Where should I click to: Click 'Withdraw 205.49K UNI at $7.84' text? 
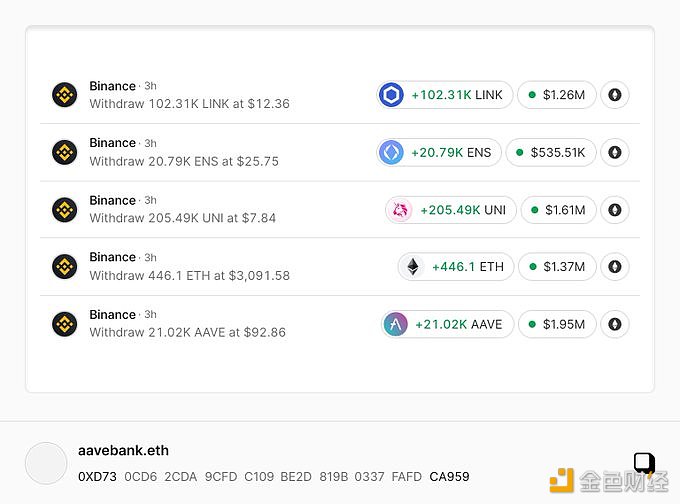pyautogui.click(x=183, y=218)
